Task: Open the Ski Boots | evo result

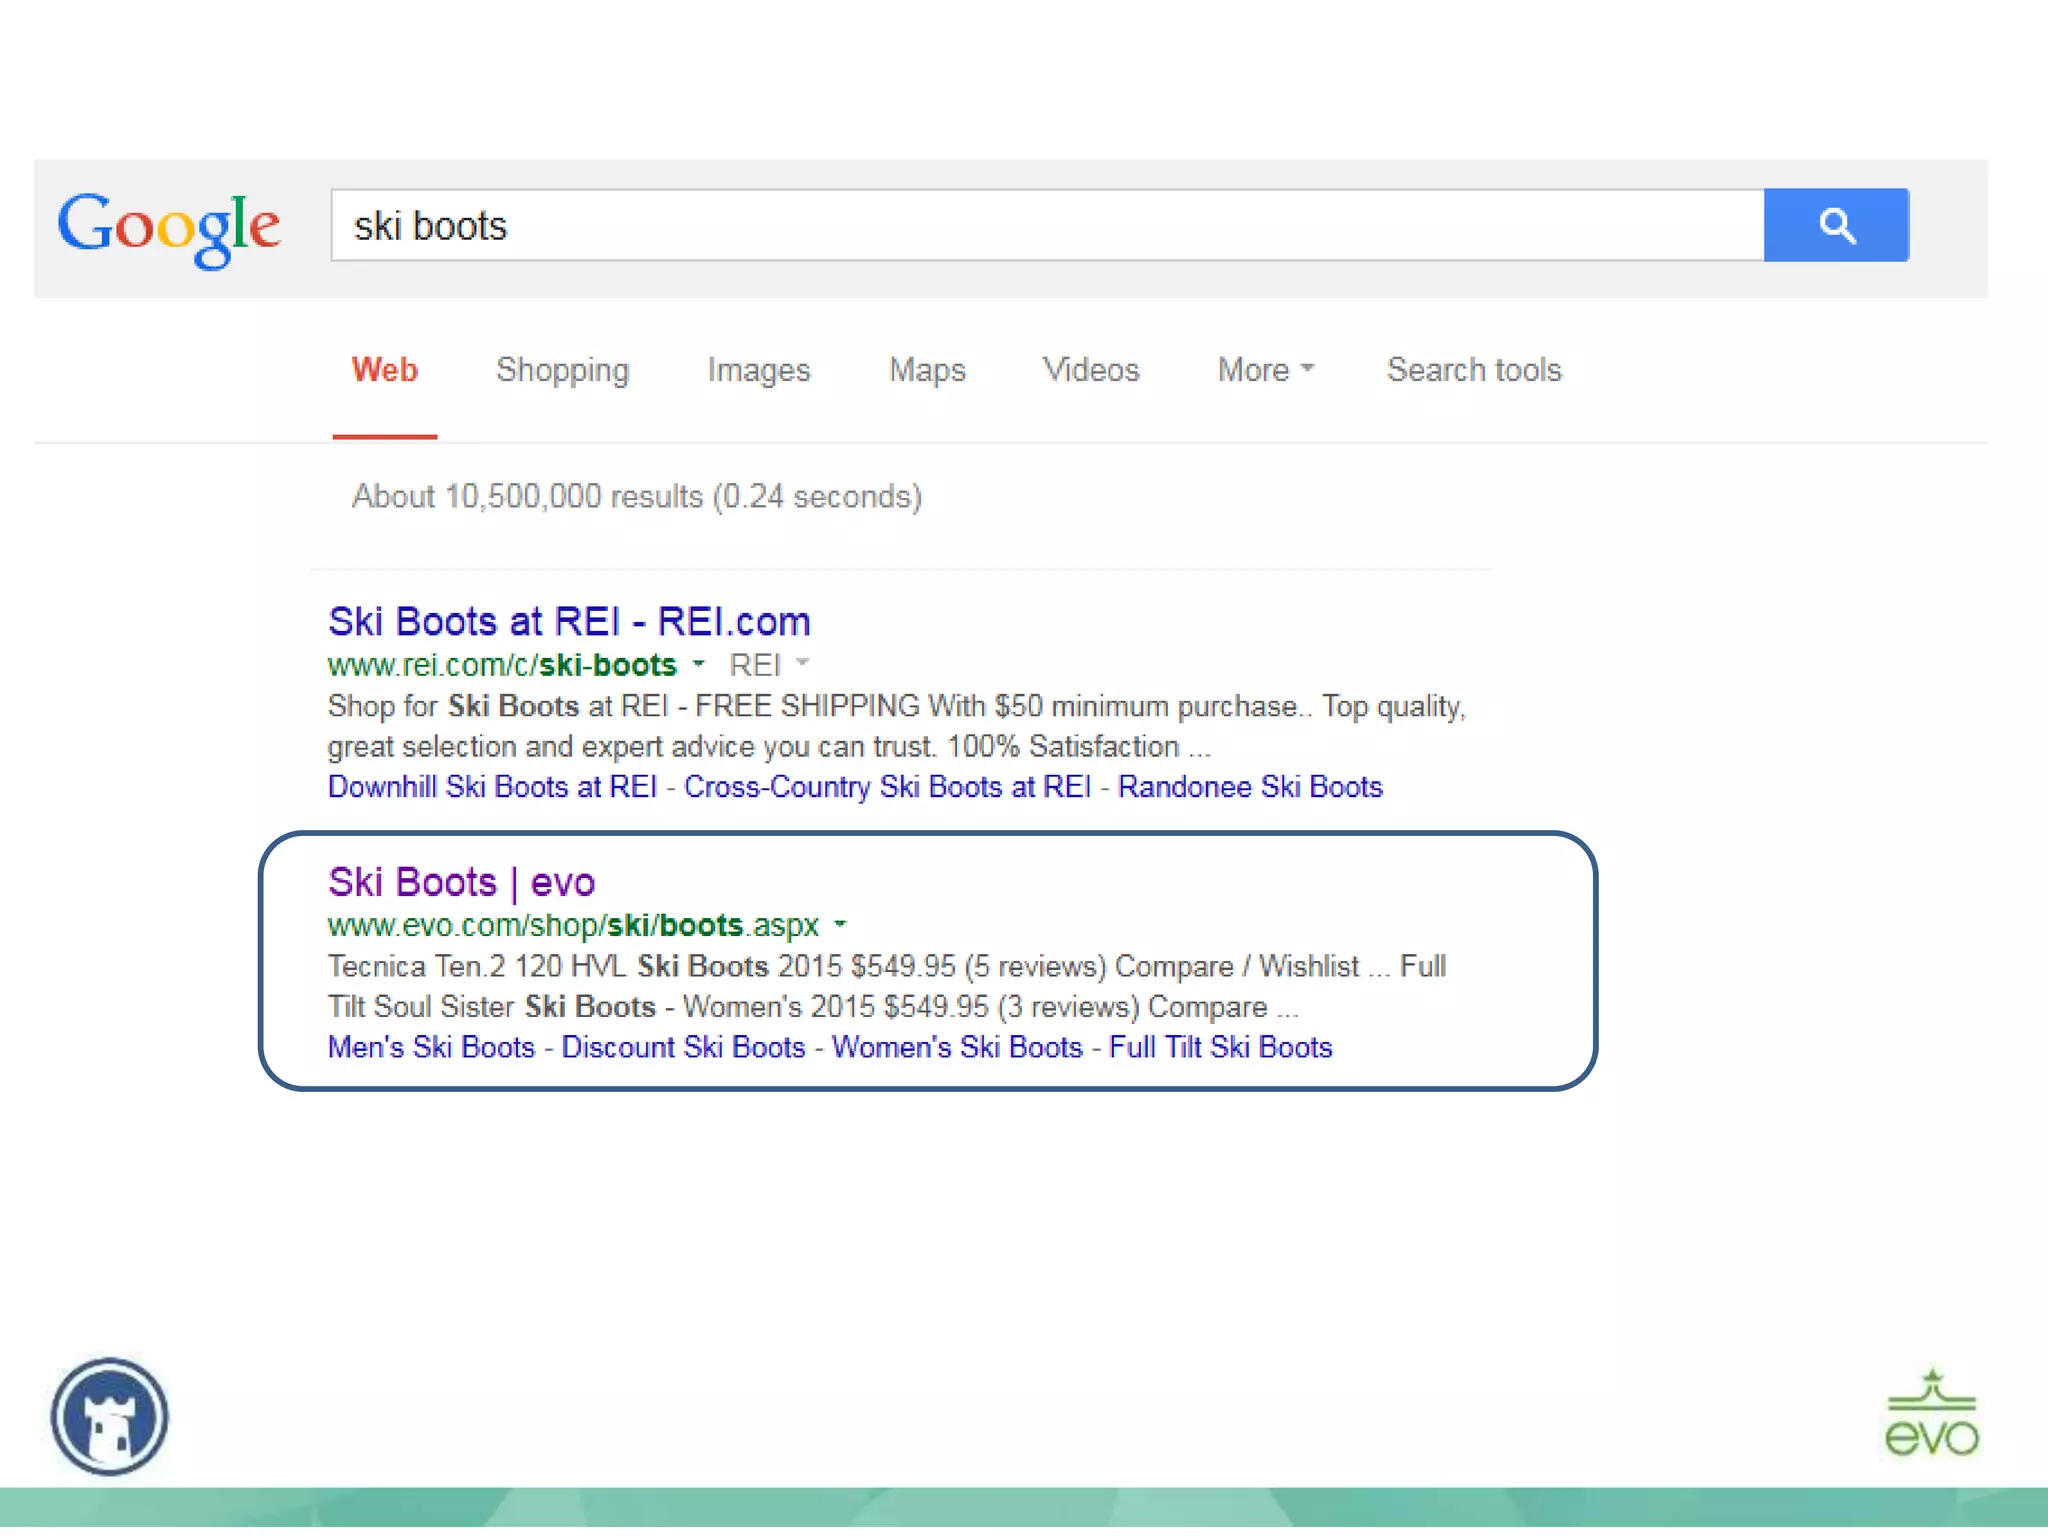Action: [x=461, y=882]
